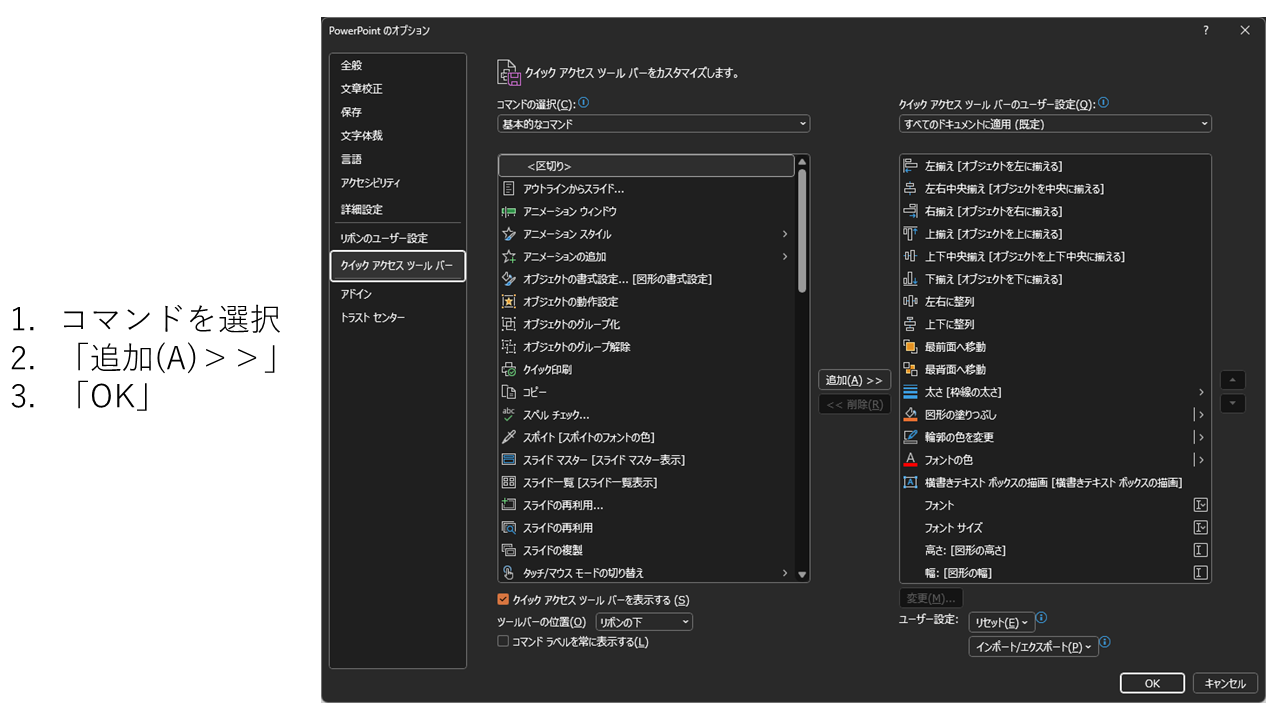The height and width of the screenshot is (720, 1280).
Task: Select the <区切り> separator entry
Action: point(646,166)
